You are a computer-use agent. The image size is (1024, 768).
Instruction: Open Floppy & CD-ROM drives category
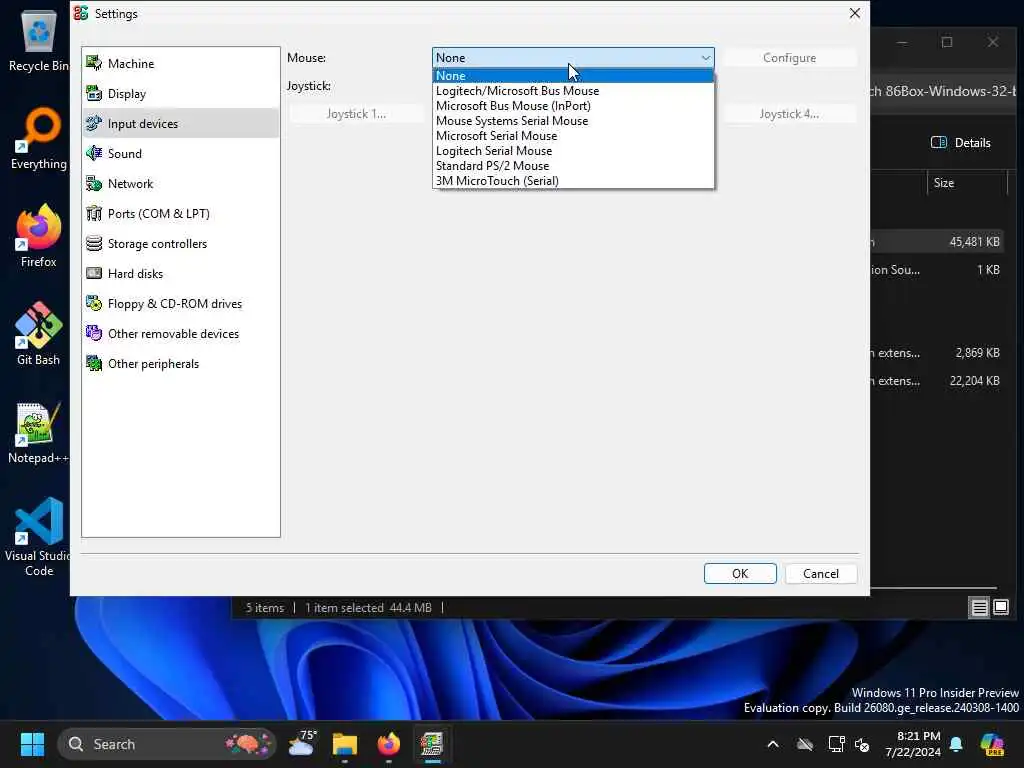(181, 304)
